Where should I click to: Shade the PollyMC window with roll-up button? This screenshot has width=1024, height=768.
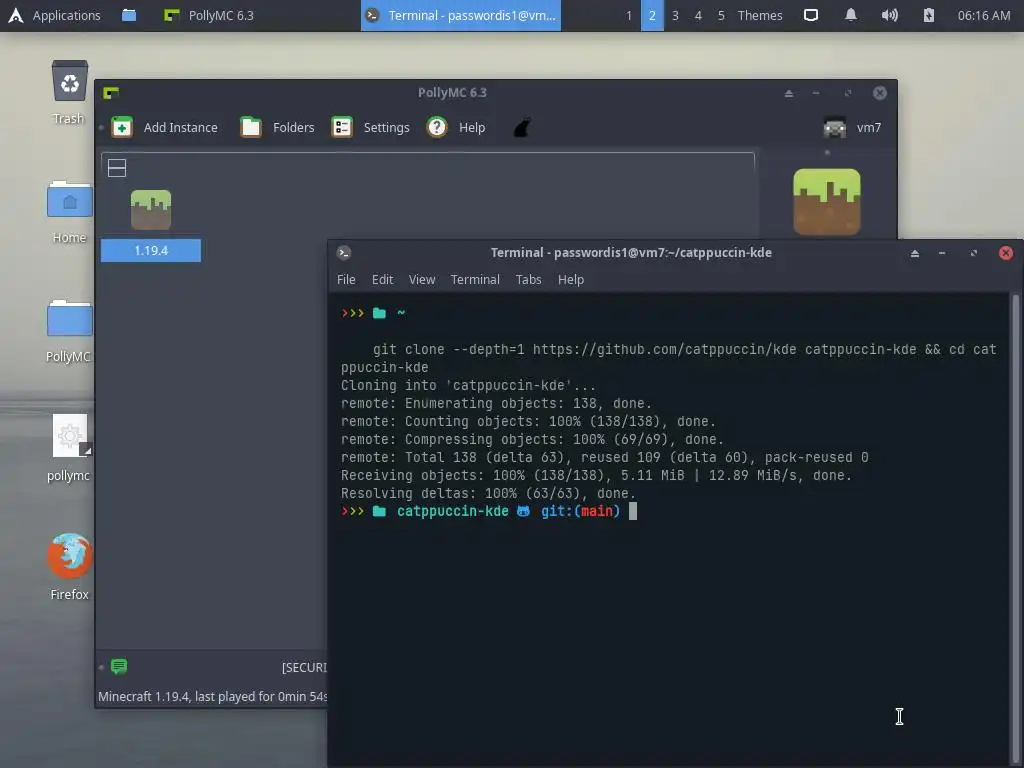(x=789, y=93)
